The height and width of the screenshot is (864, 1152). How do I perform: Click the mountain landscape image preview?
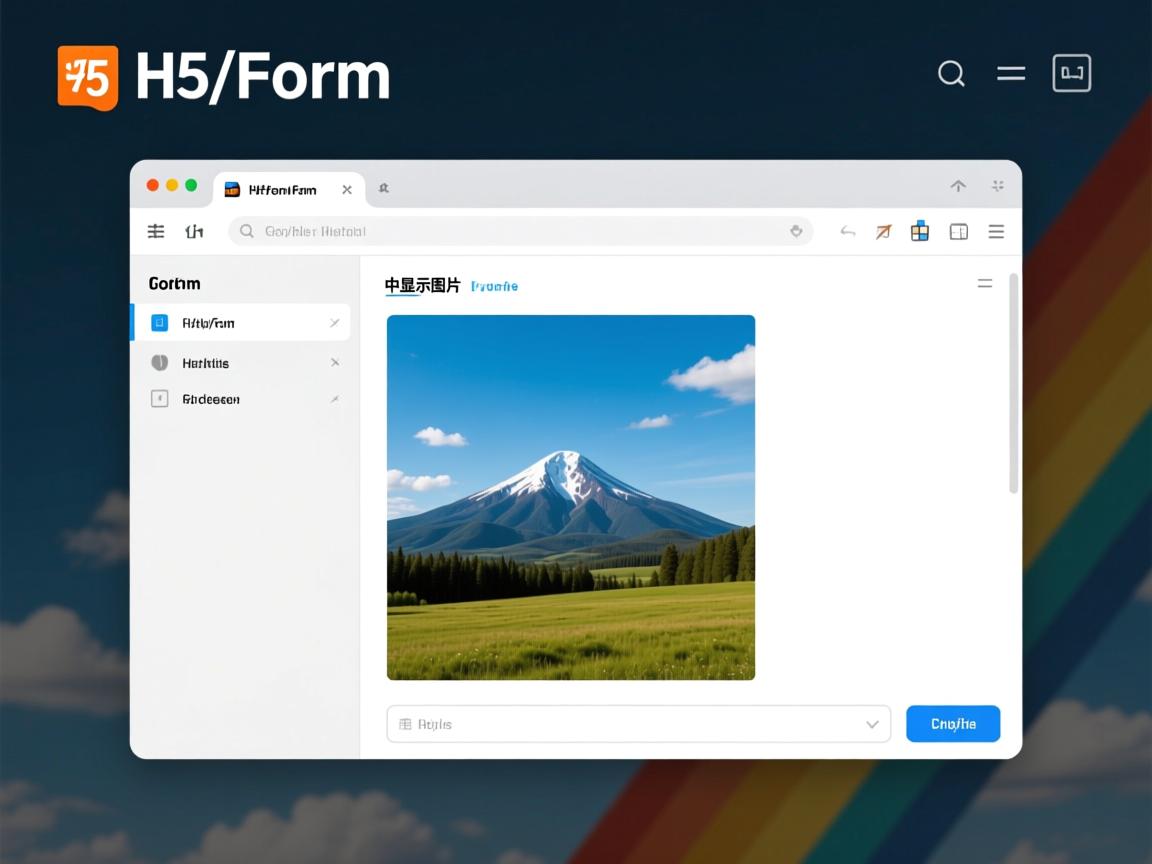(x=570, y=497)
